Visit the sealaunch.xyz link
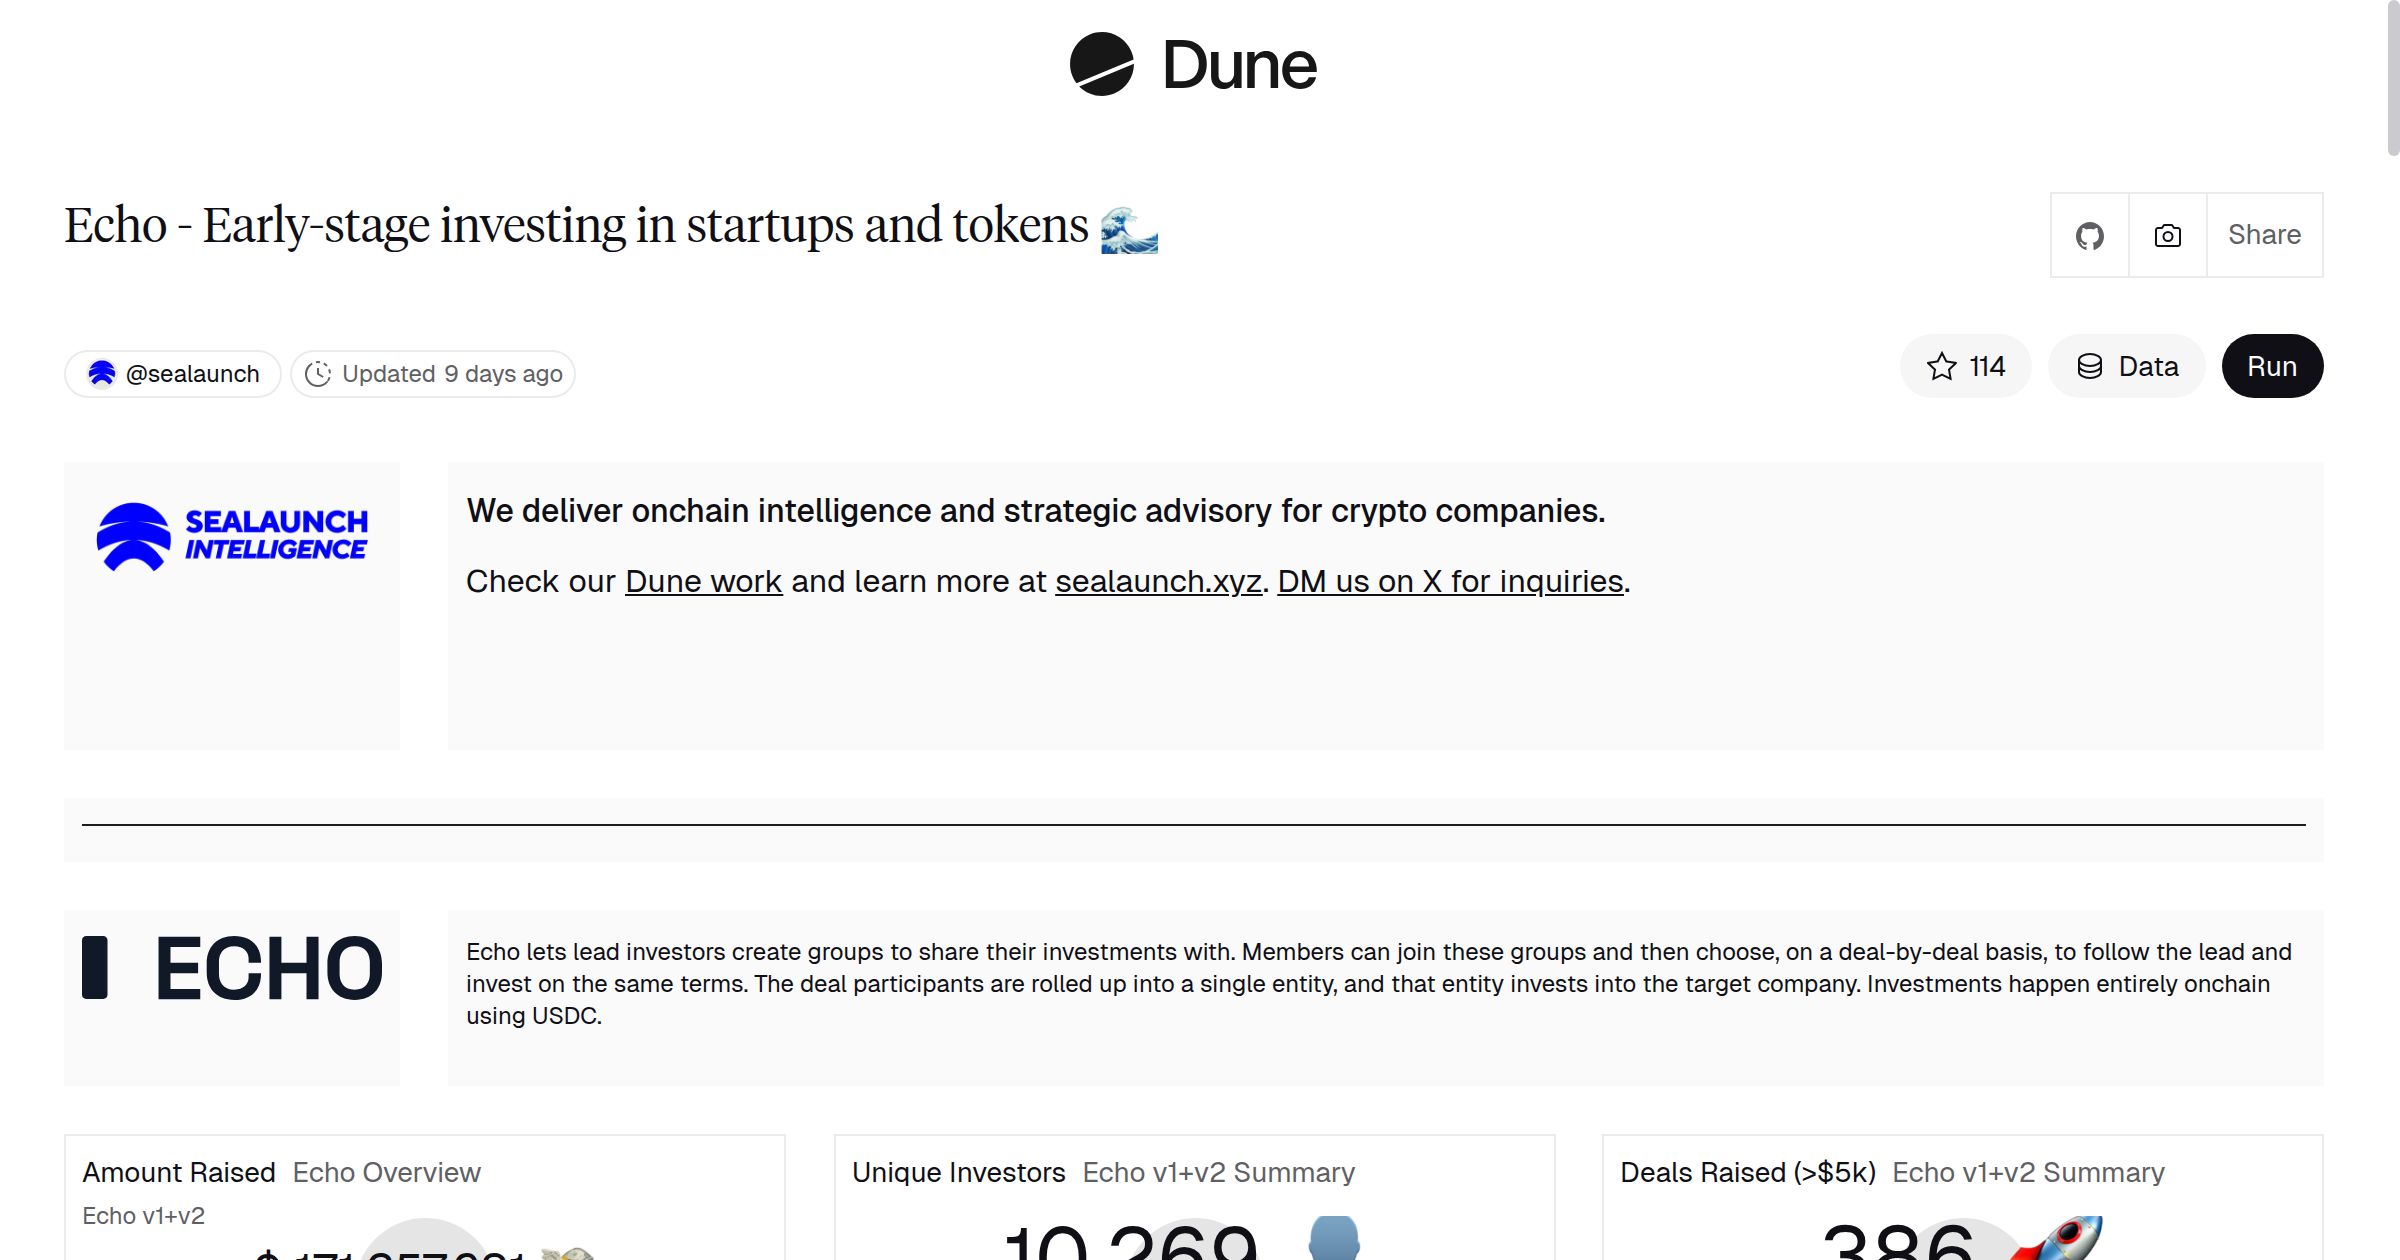Screen dimensions: 2400x1260 (x=1158, y=581)
